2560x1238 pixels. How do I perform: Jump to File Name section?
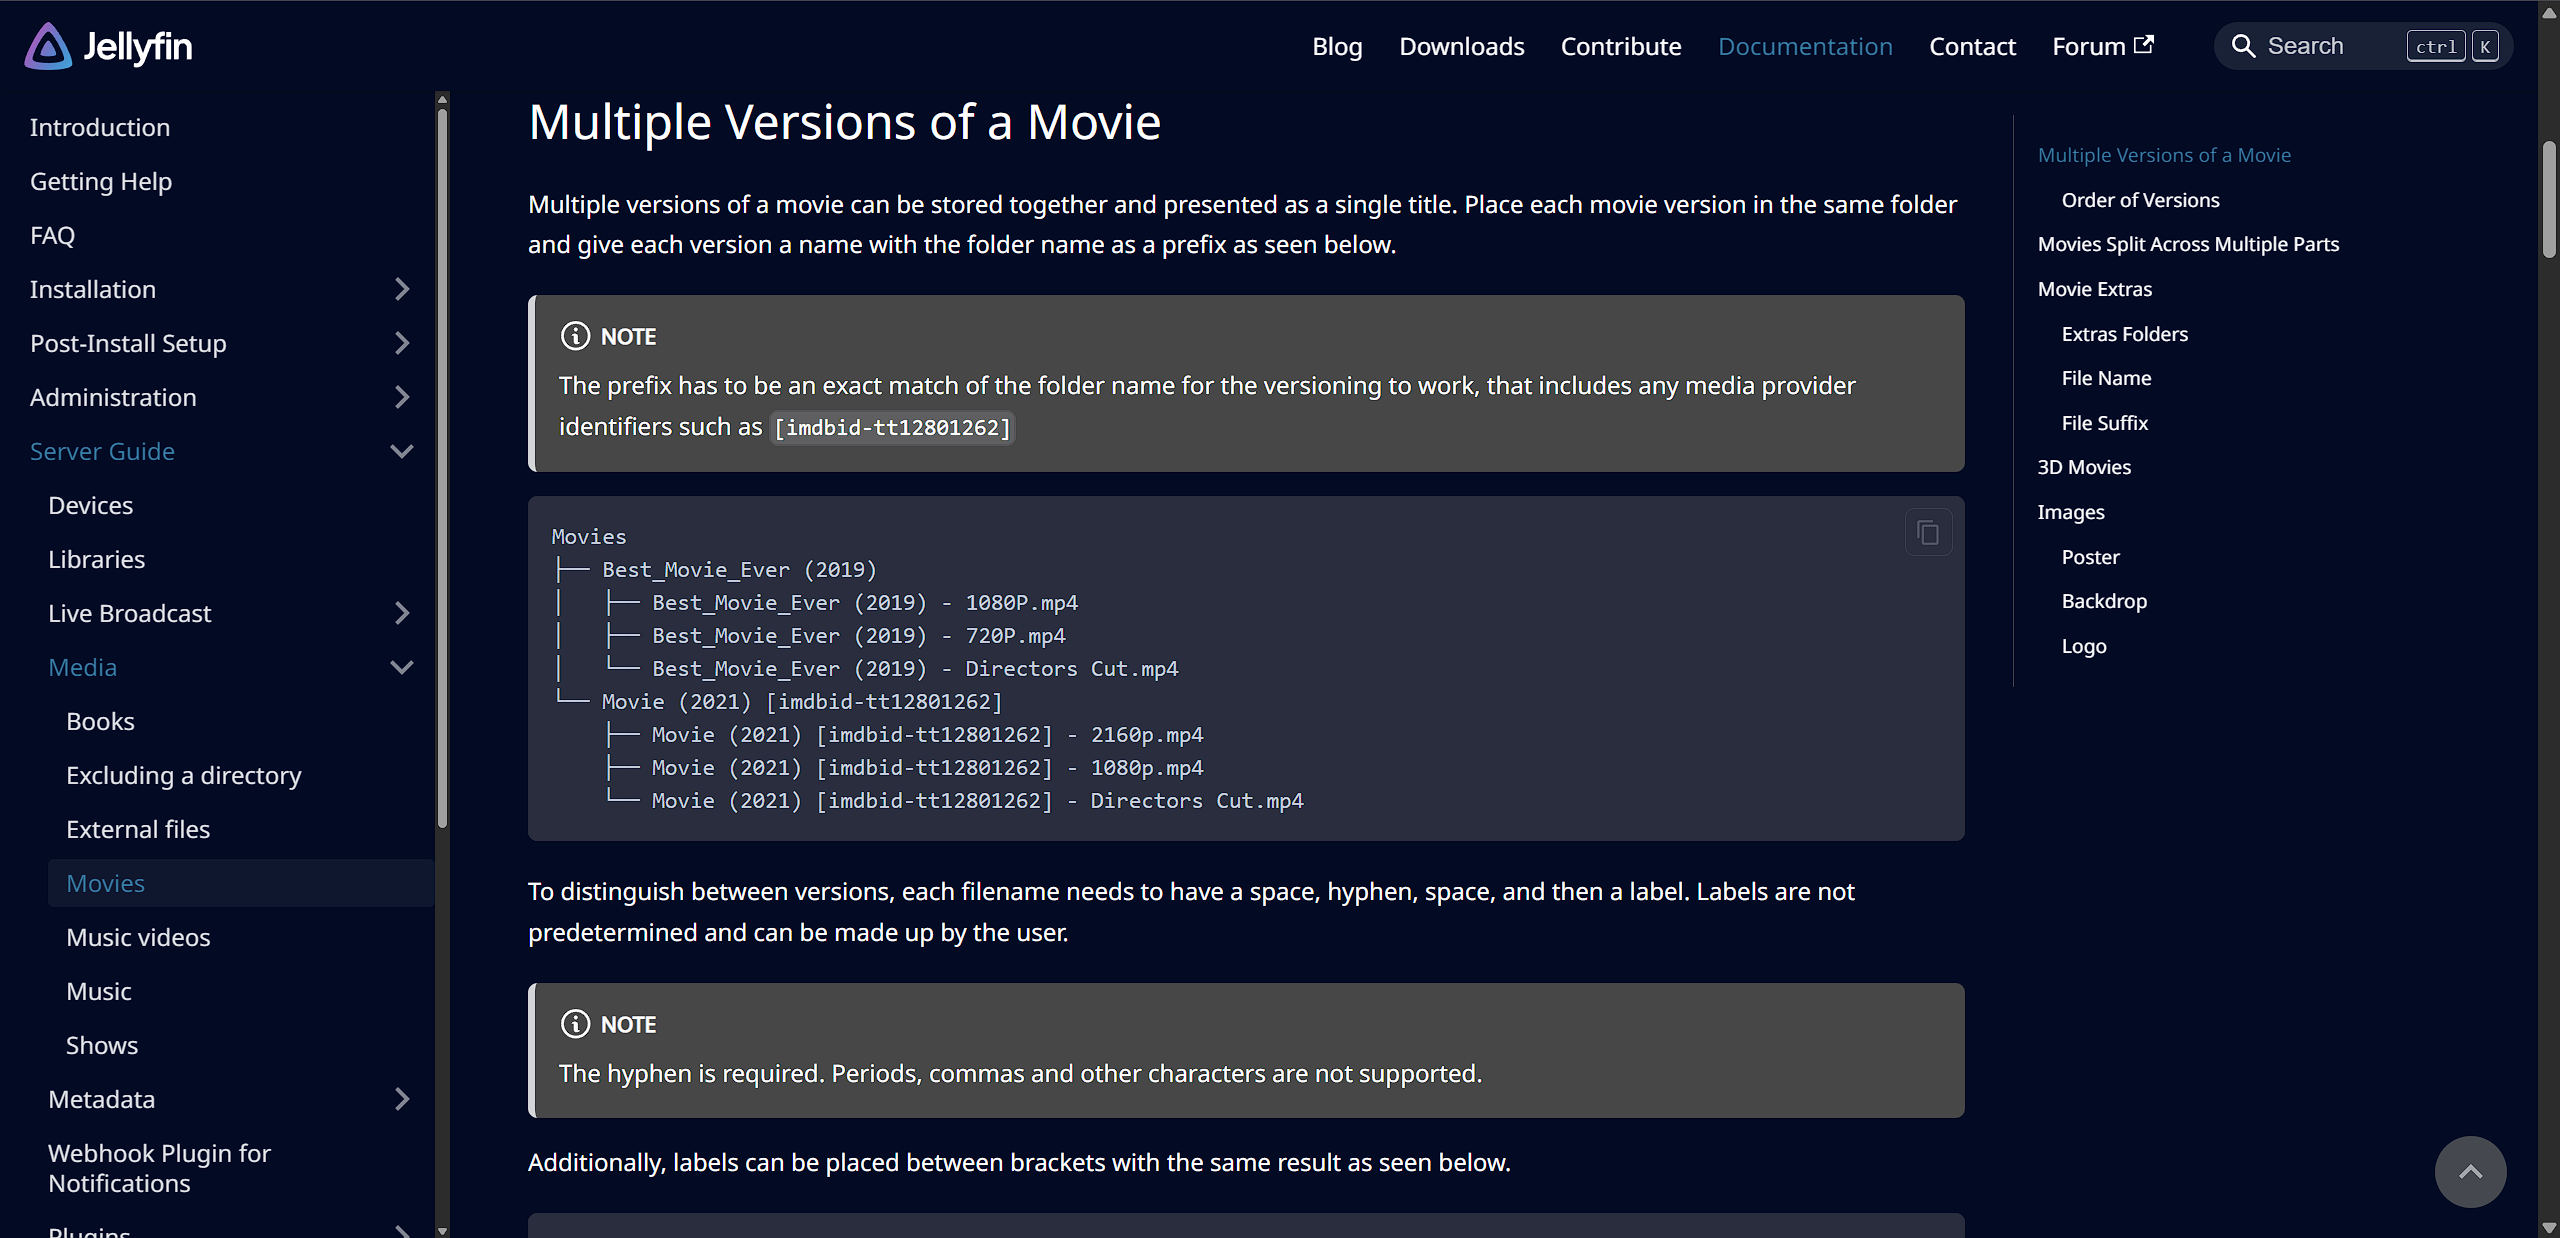point(2106,378)
